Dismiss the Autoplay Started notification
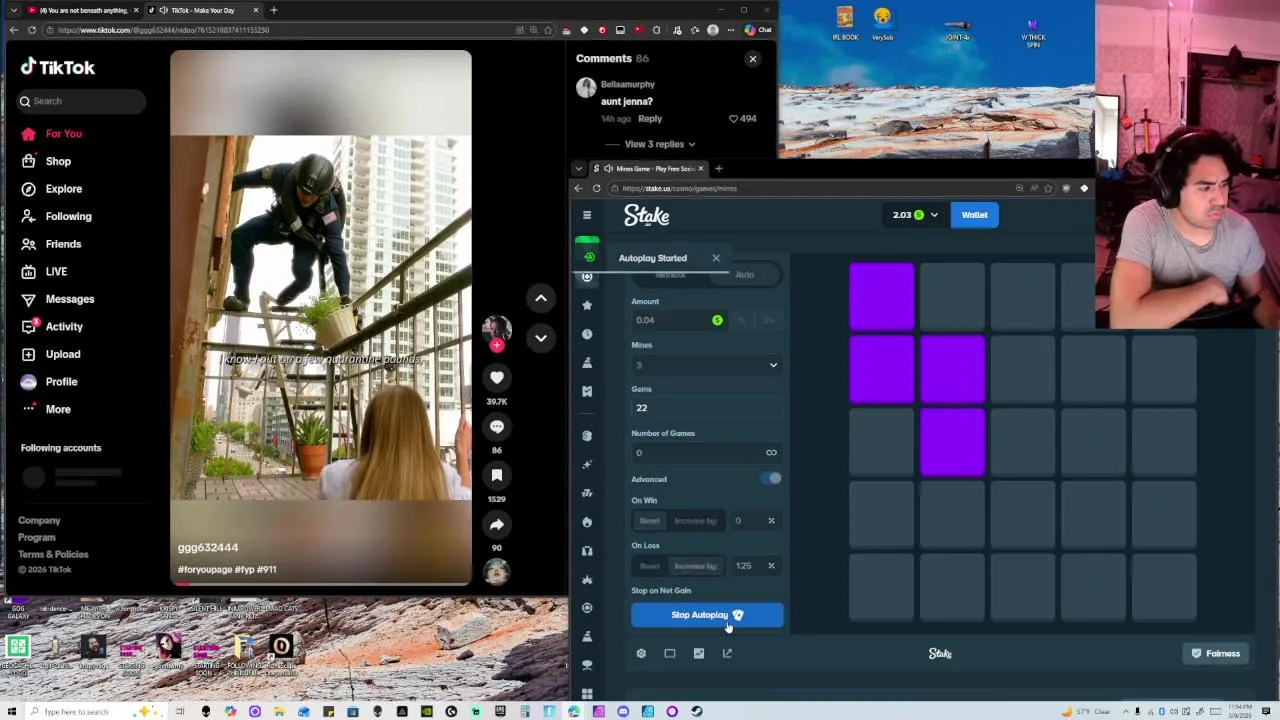This screenshot has height=720, width=1280. coord(716,258)
